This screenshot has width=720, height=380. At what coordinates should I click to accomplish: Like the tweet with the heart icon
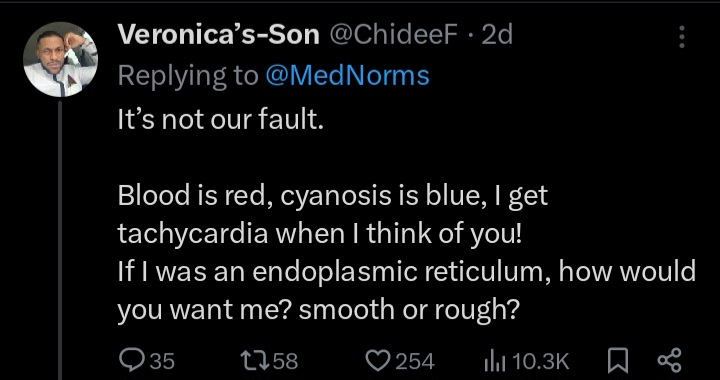[x=379, y=360]
